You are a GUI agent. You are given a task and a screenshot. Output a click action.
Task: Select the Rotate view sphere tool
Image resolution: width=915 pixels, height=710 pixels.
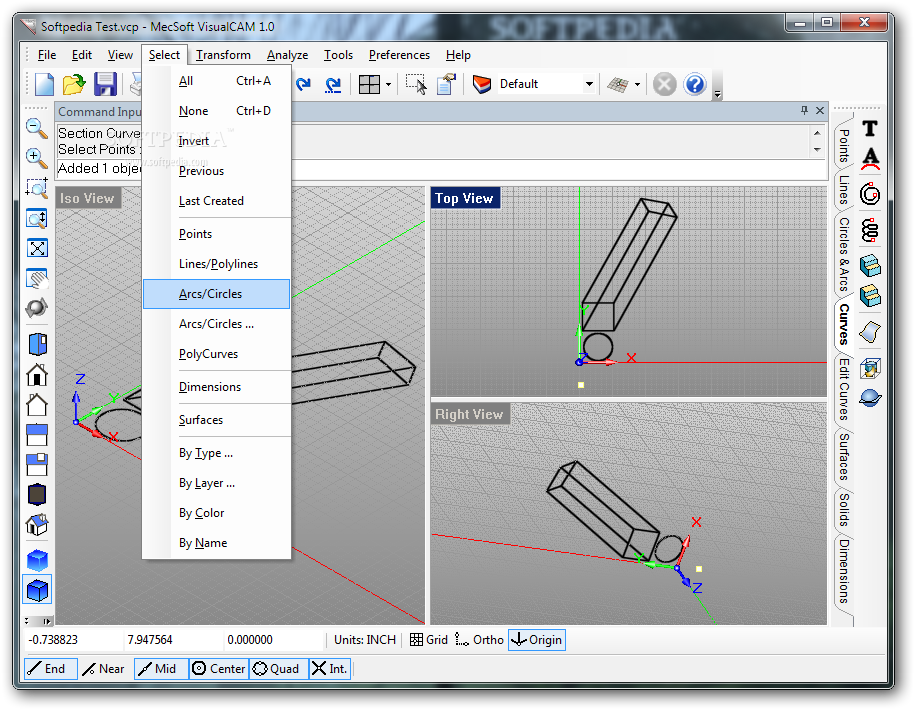(x=37, y=307)
